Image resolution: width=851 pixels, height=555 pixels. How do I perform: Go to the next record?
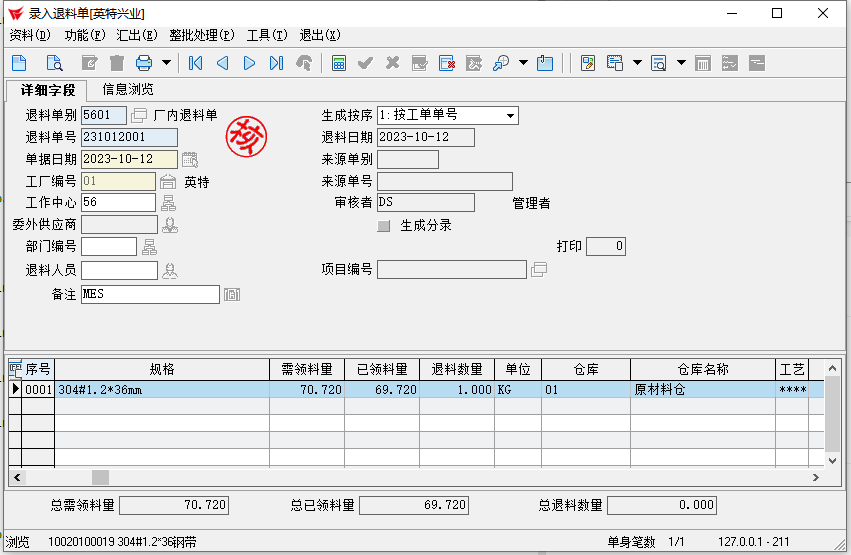249,63
